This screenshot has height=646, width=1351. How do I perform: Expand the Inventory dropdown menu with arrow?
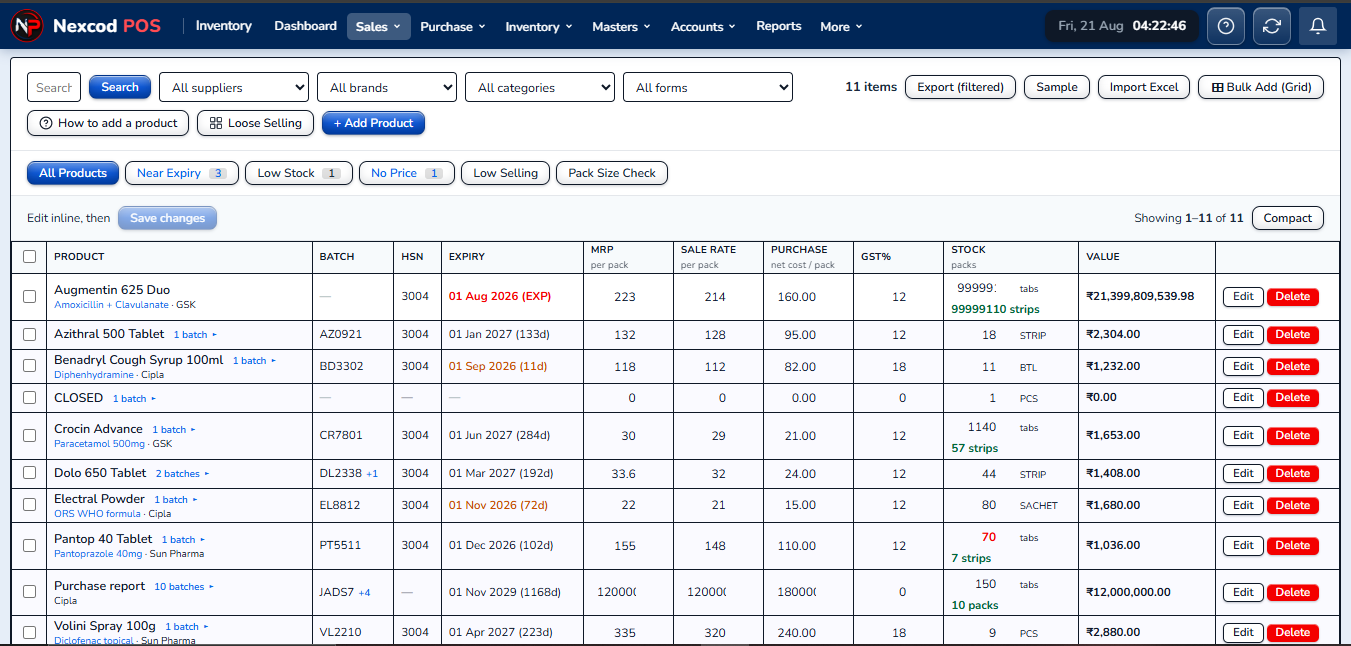(x=539, y=26)
